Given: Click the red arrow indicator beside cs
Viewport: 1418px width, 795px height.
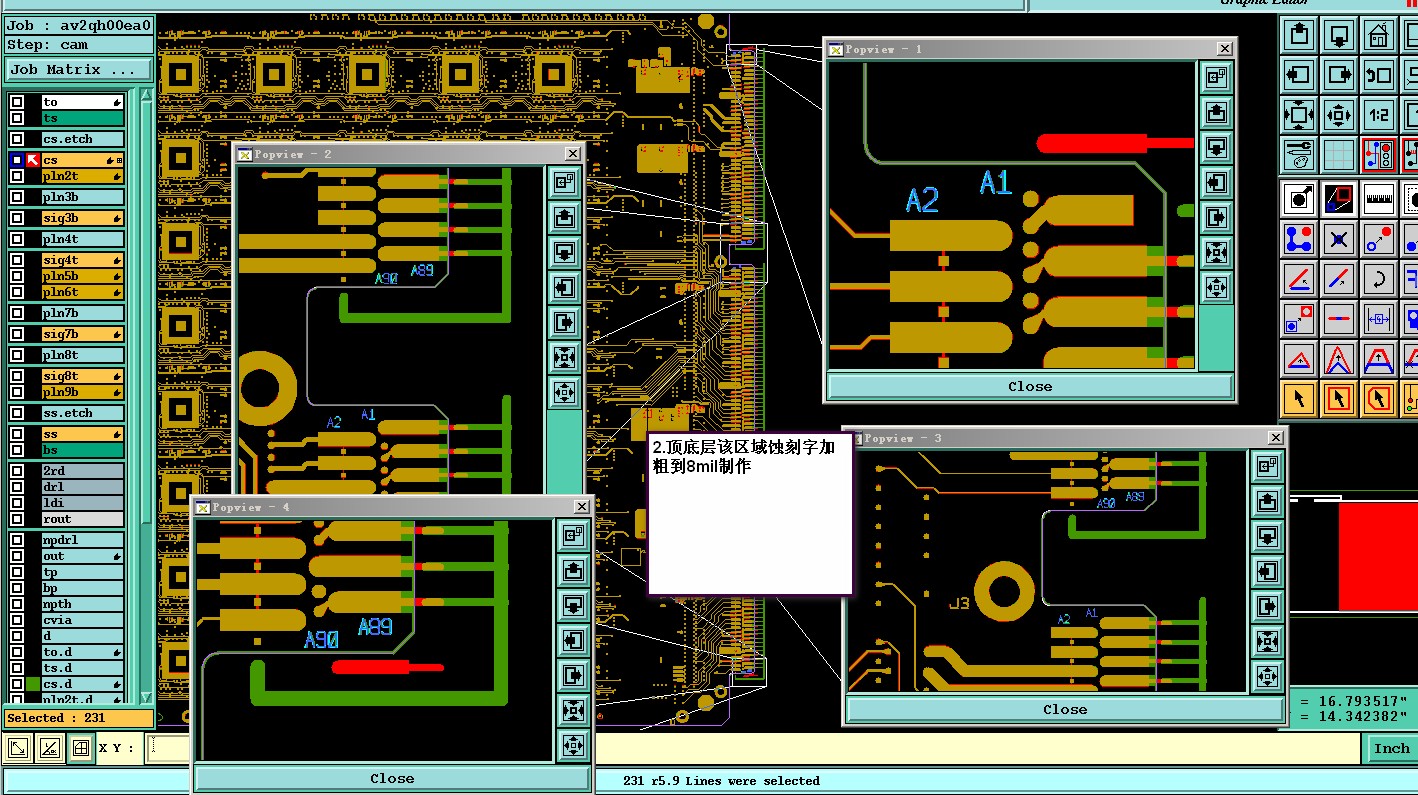Looking at the screenshot, I should click(33, 160).
